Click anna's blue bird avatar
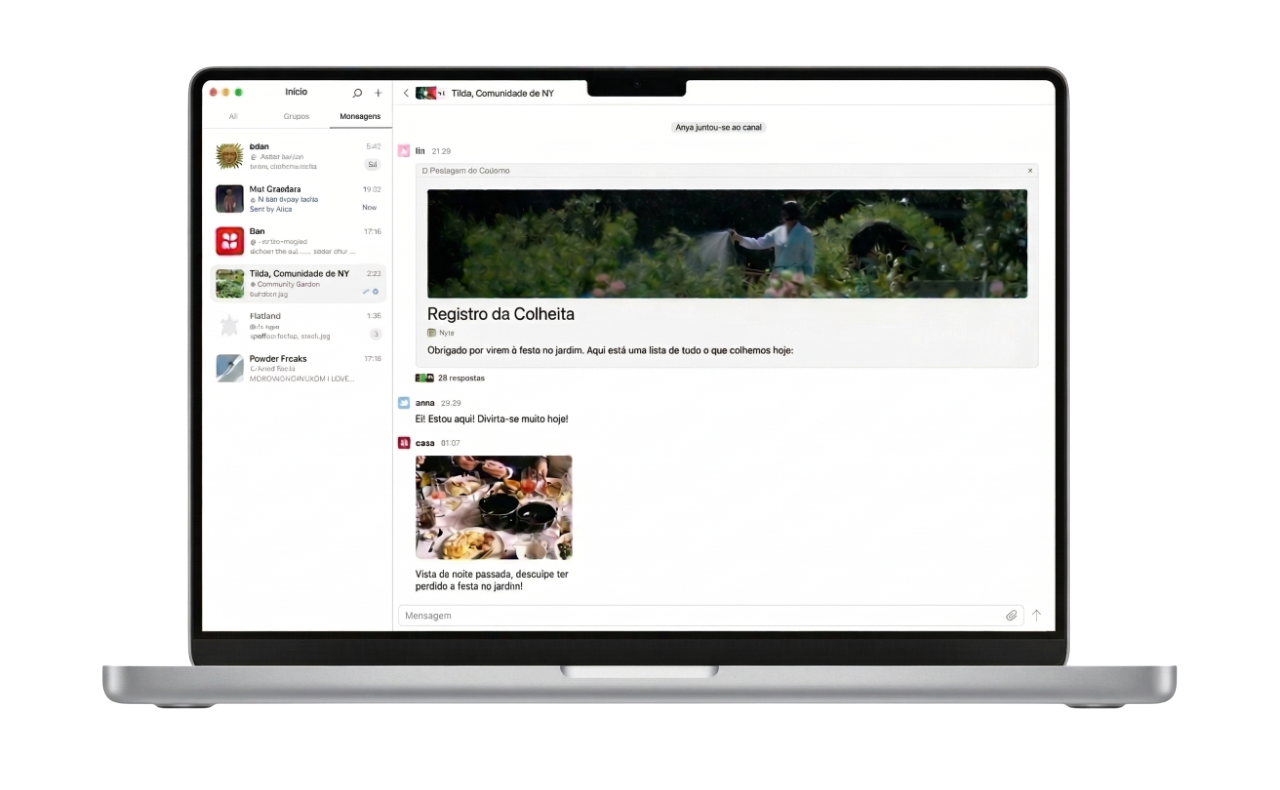This screenshot has height=790, width=1280. click(404, 402)
